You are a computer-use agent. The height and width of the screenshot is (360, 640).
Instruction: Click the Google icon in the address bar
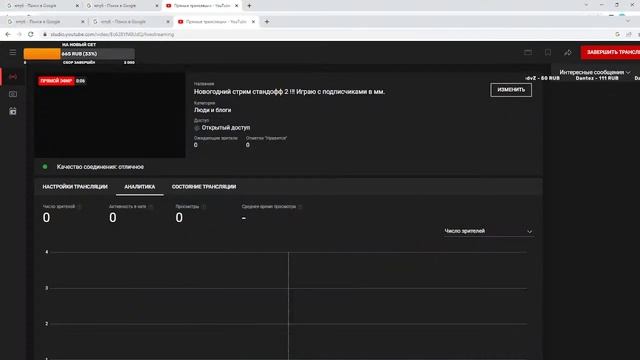coord(618,34)
